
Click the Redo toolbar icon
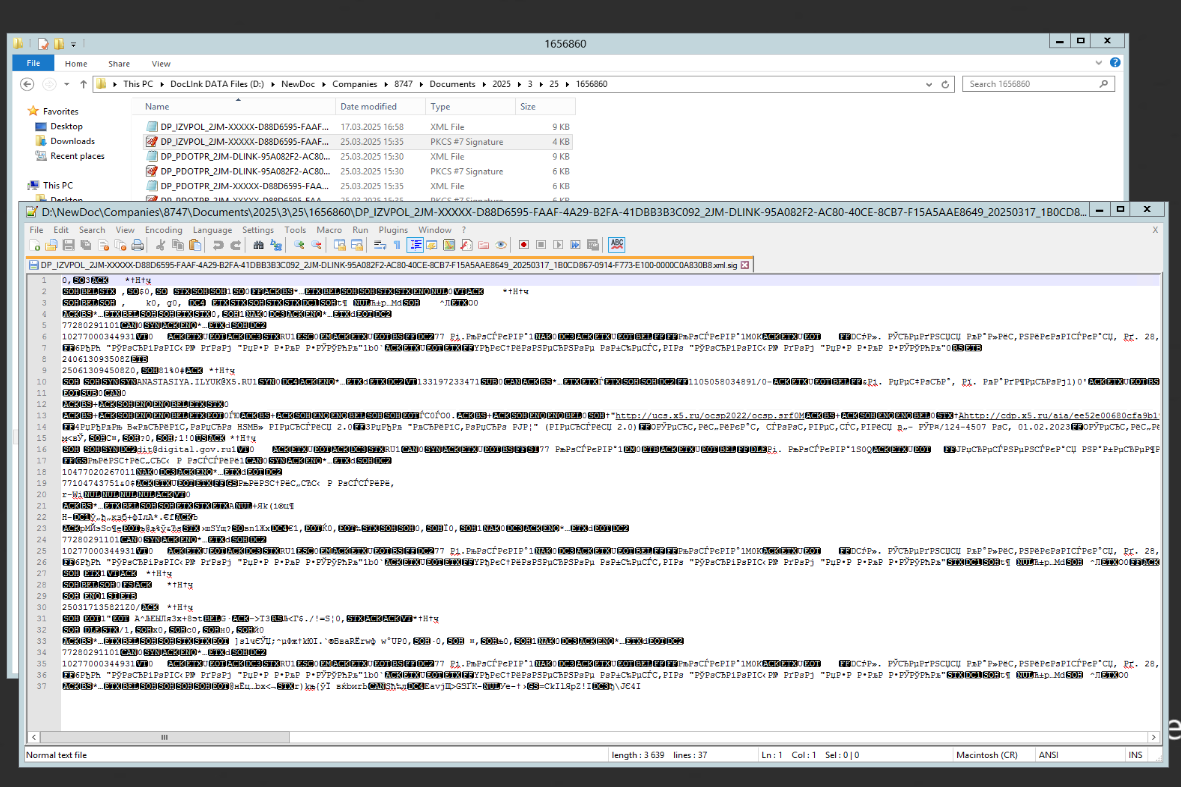click(x=236, y=245)
